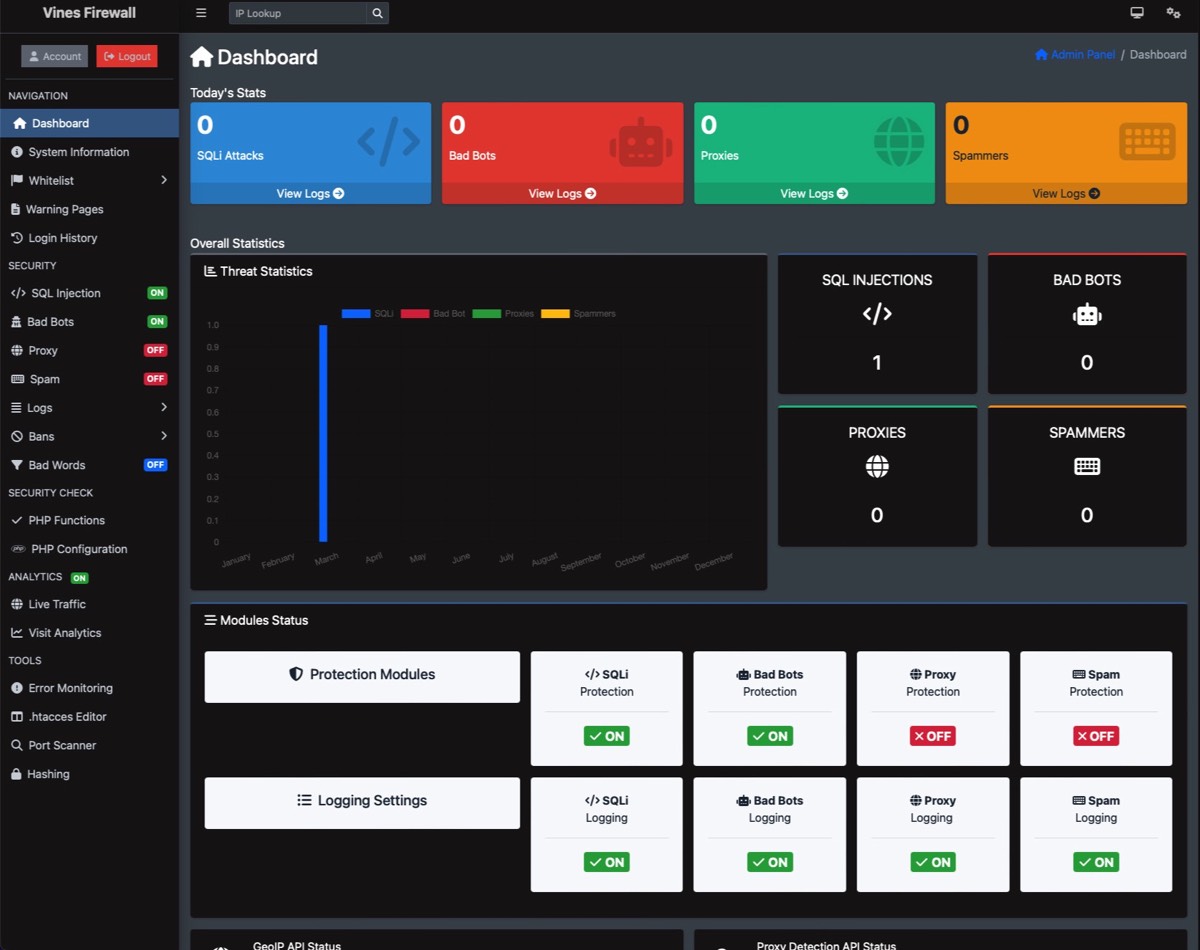Open View Logs for SQLi Attacks
Screen dimensions: 1200x950
click(310, 193)
